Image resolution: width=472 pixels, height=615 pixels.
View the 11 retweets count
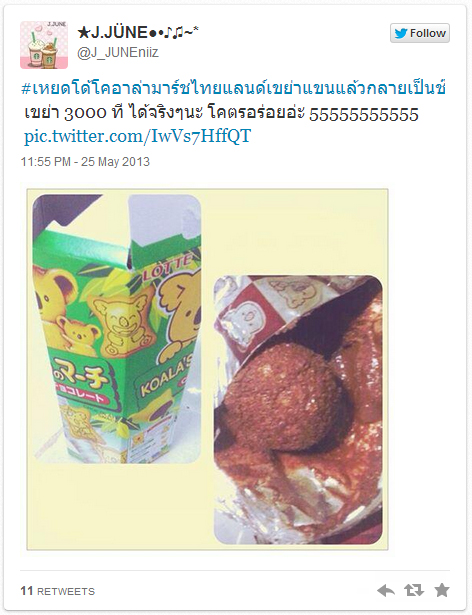[x=26, y=591]
